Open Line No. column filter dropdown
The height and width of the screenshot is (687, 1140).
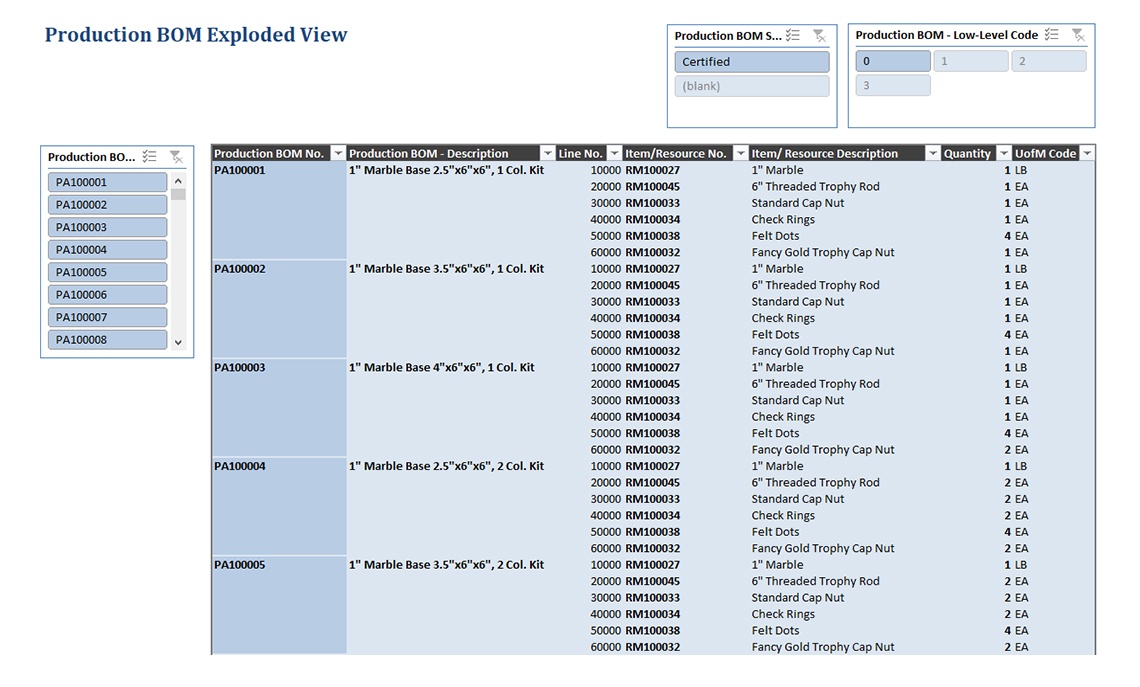(x=614, y=153)
